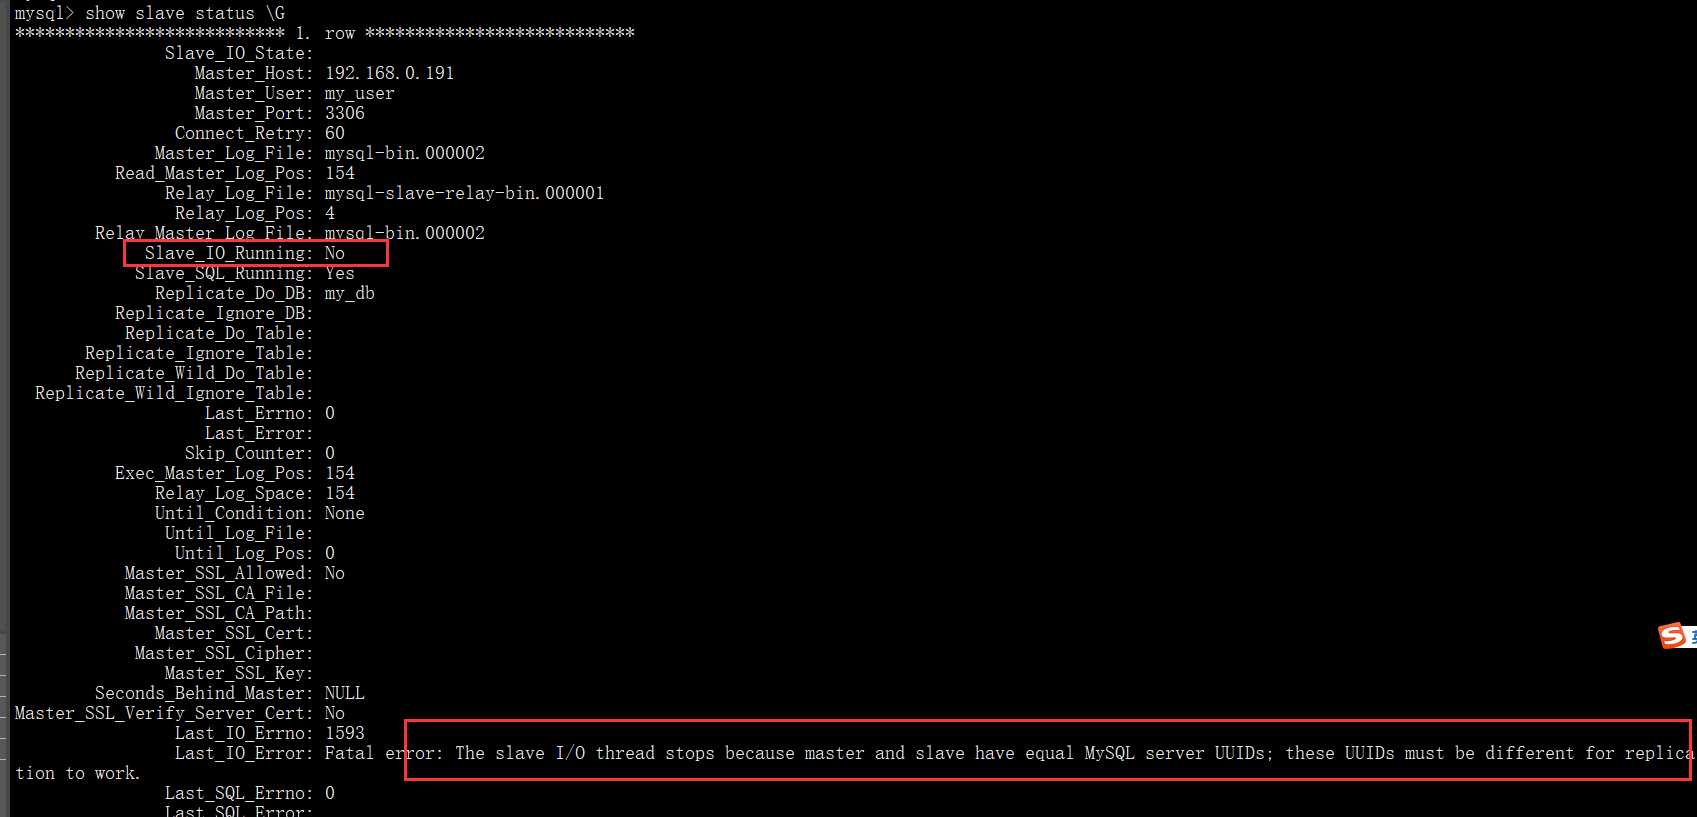Click the Replicate_Wild_Do_Table label
The image size is (1697, 817).
pyautogui.click(x=194, y=373)
